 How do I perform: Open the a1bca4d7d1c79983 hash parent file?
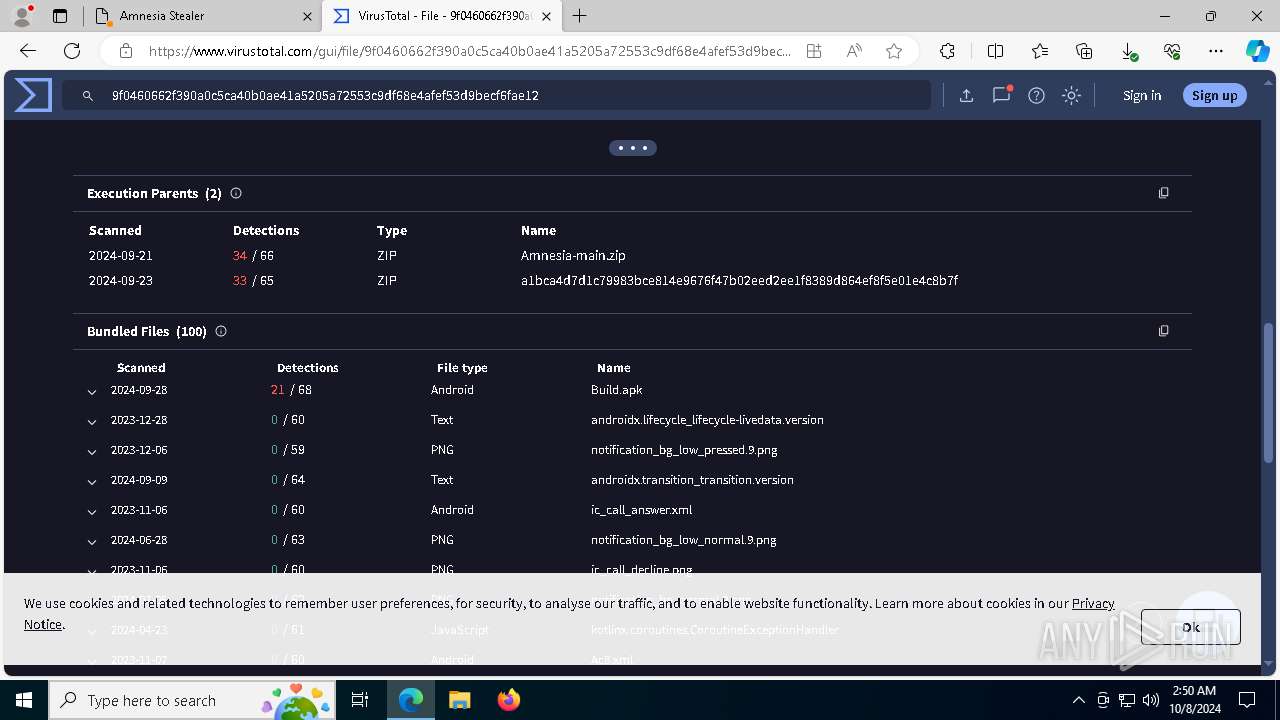[739, 281]
